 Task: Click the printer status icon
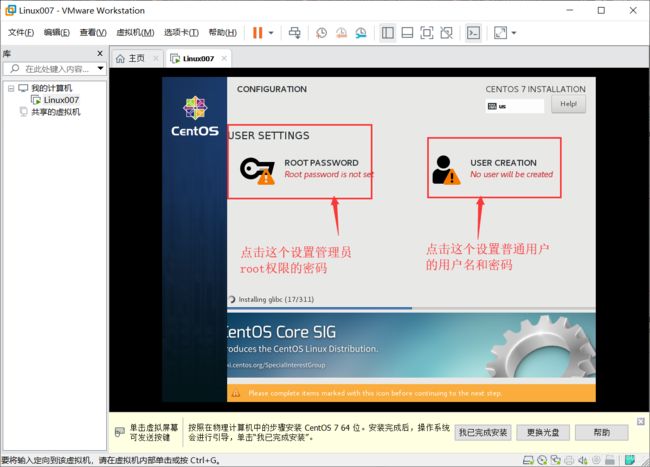click(569, 460)
